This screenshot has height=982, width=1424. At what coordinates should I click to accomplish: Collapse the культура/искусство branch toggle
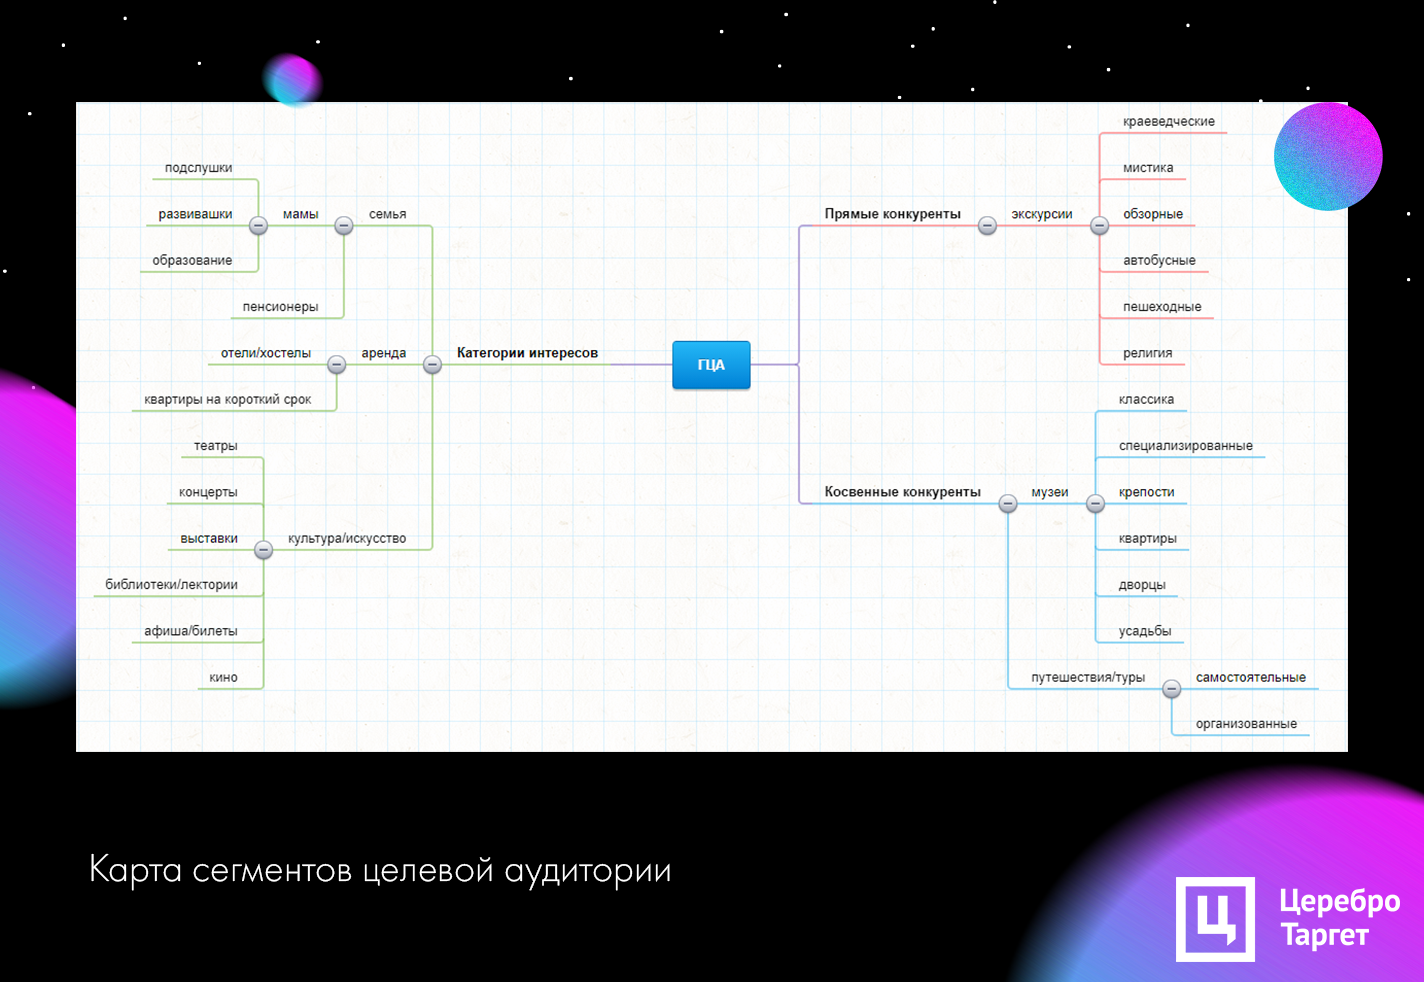click(263, 550)
